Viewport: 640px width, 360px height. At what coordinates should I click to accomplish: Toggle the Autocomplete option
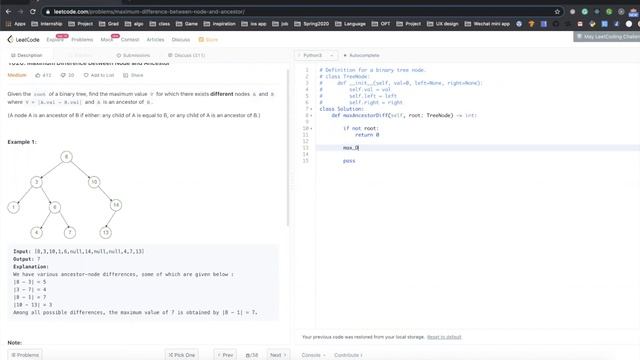362,55
